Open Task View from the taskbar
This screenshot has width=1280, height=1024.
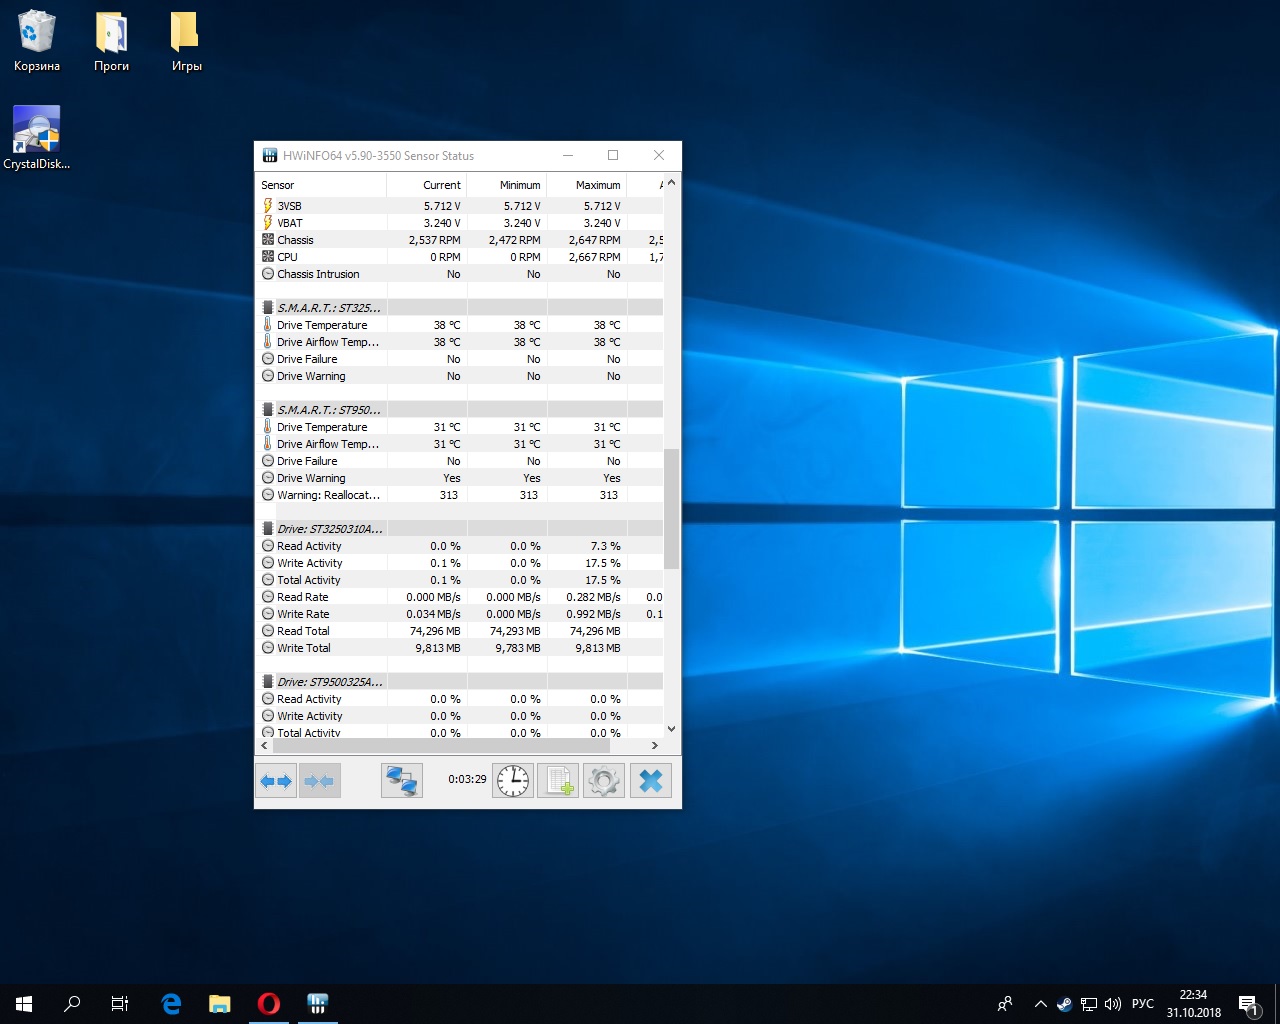(x=120, y=1004)
